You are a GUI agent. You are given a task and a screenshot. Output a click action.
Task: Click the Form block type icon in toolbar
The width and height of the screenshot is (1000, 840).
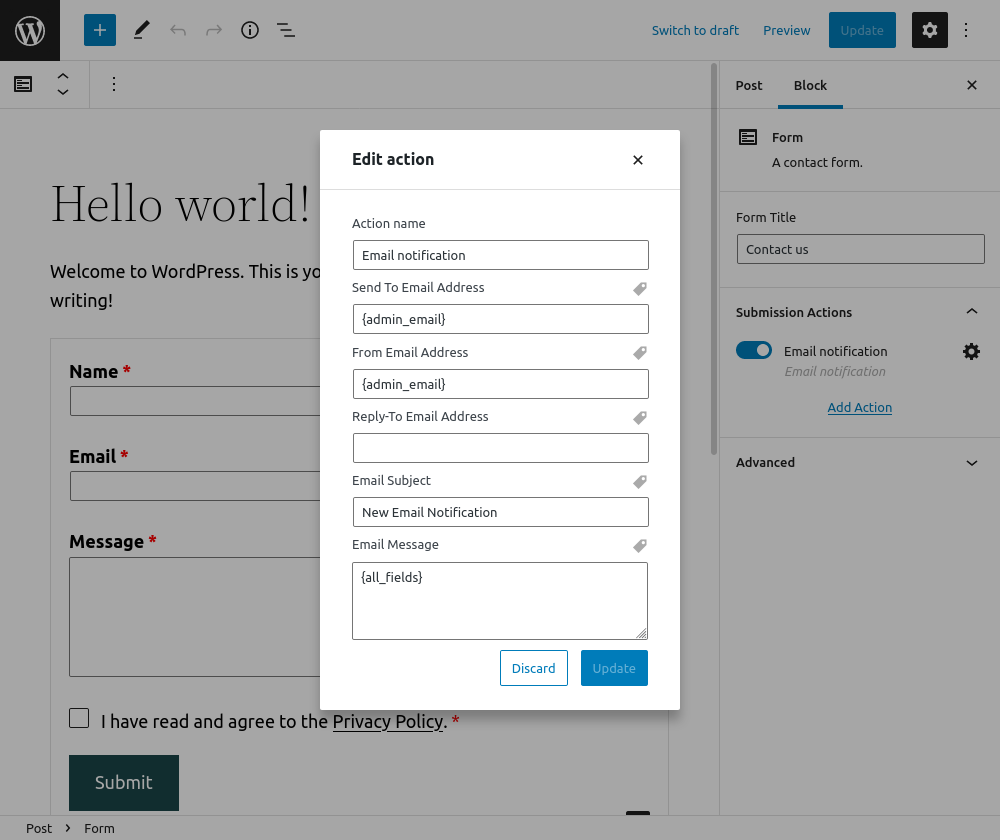click(23, 84)
